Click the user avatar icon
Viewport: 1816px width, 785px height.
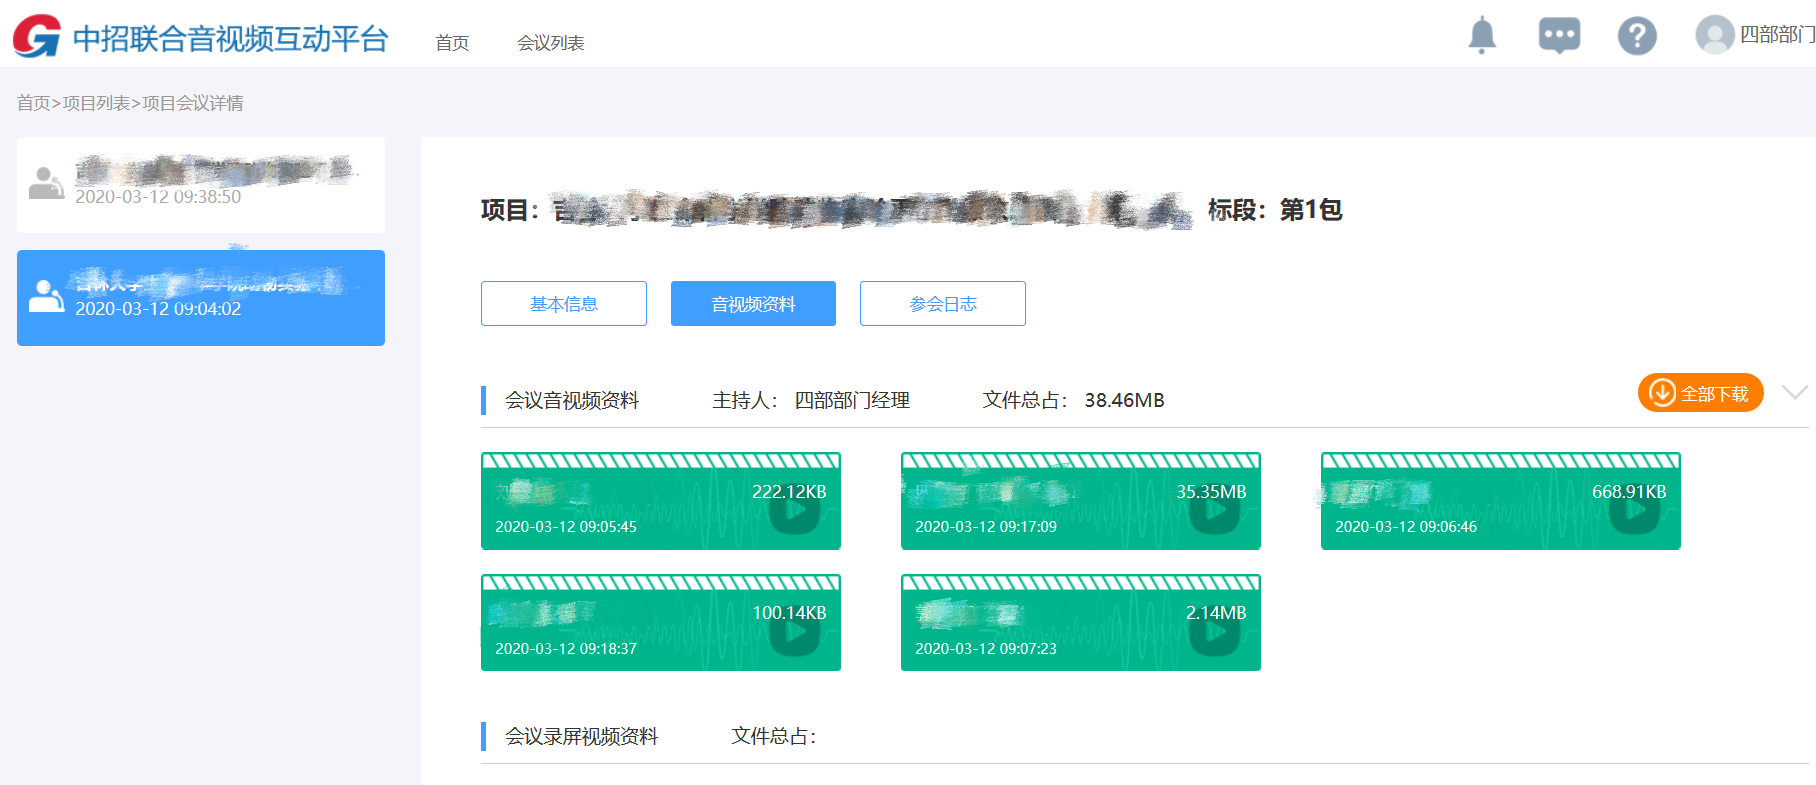click(1714, 35)
